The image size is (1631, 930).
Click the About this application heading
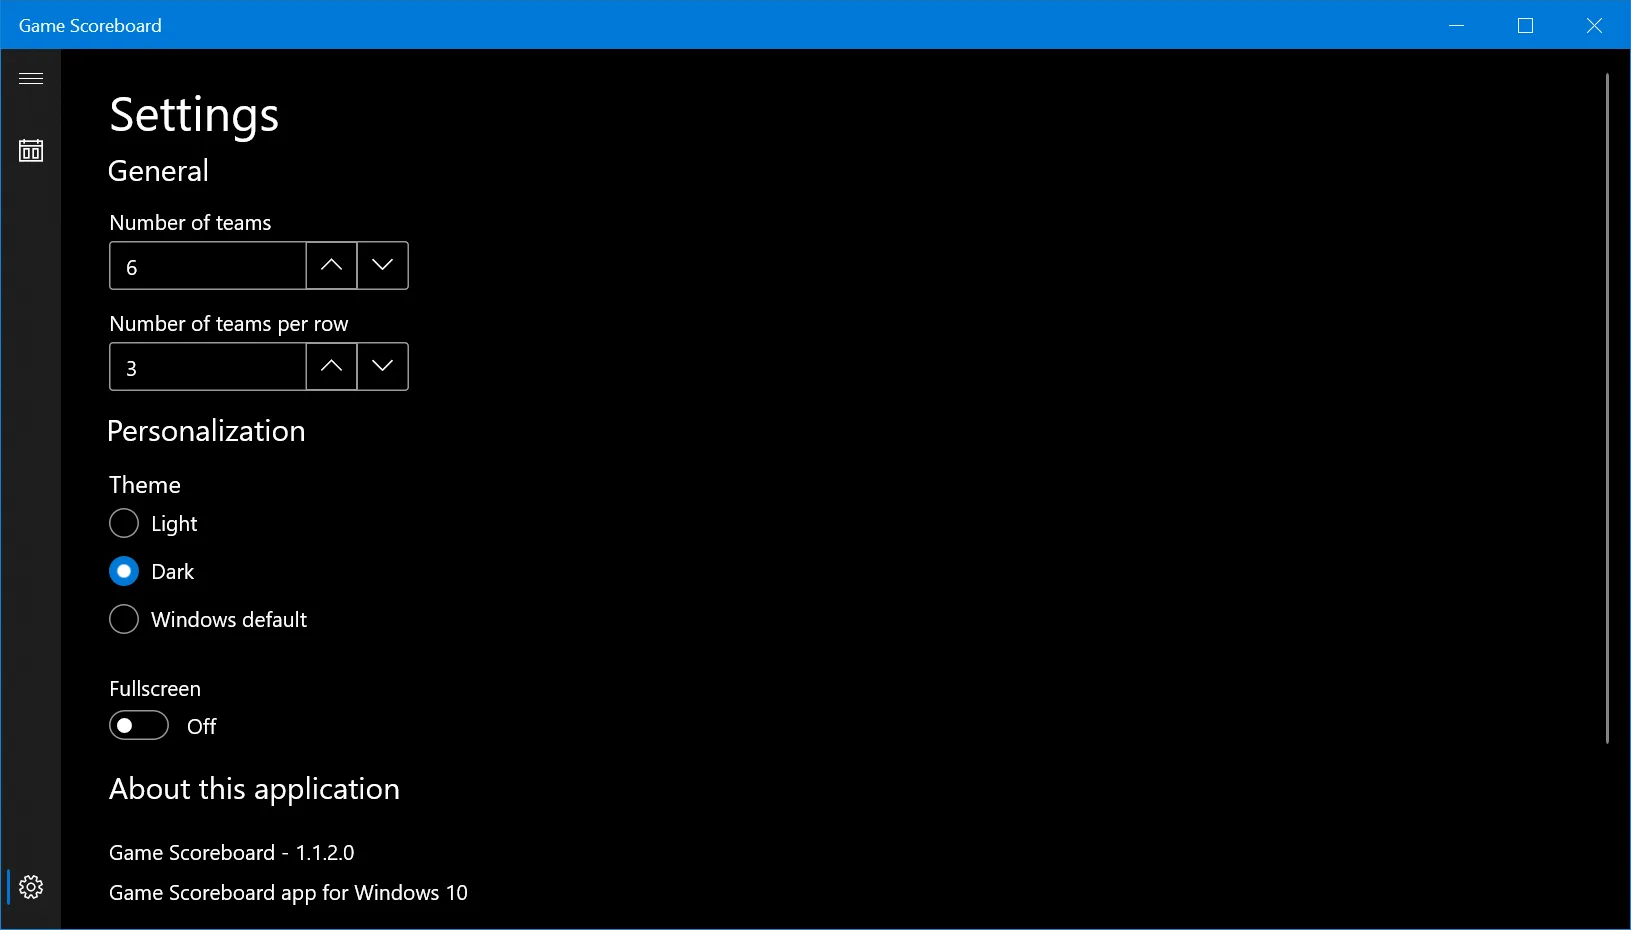(x=254, y=790)
